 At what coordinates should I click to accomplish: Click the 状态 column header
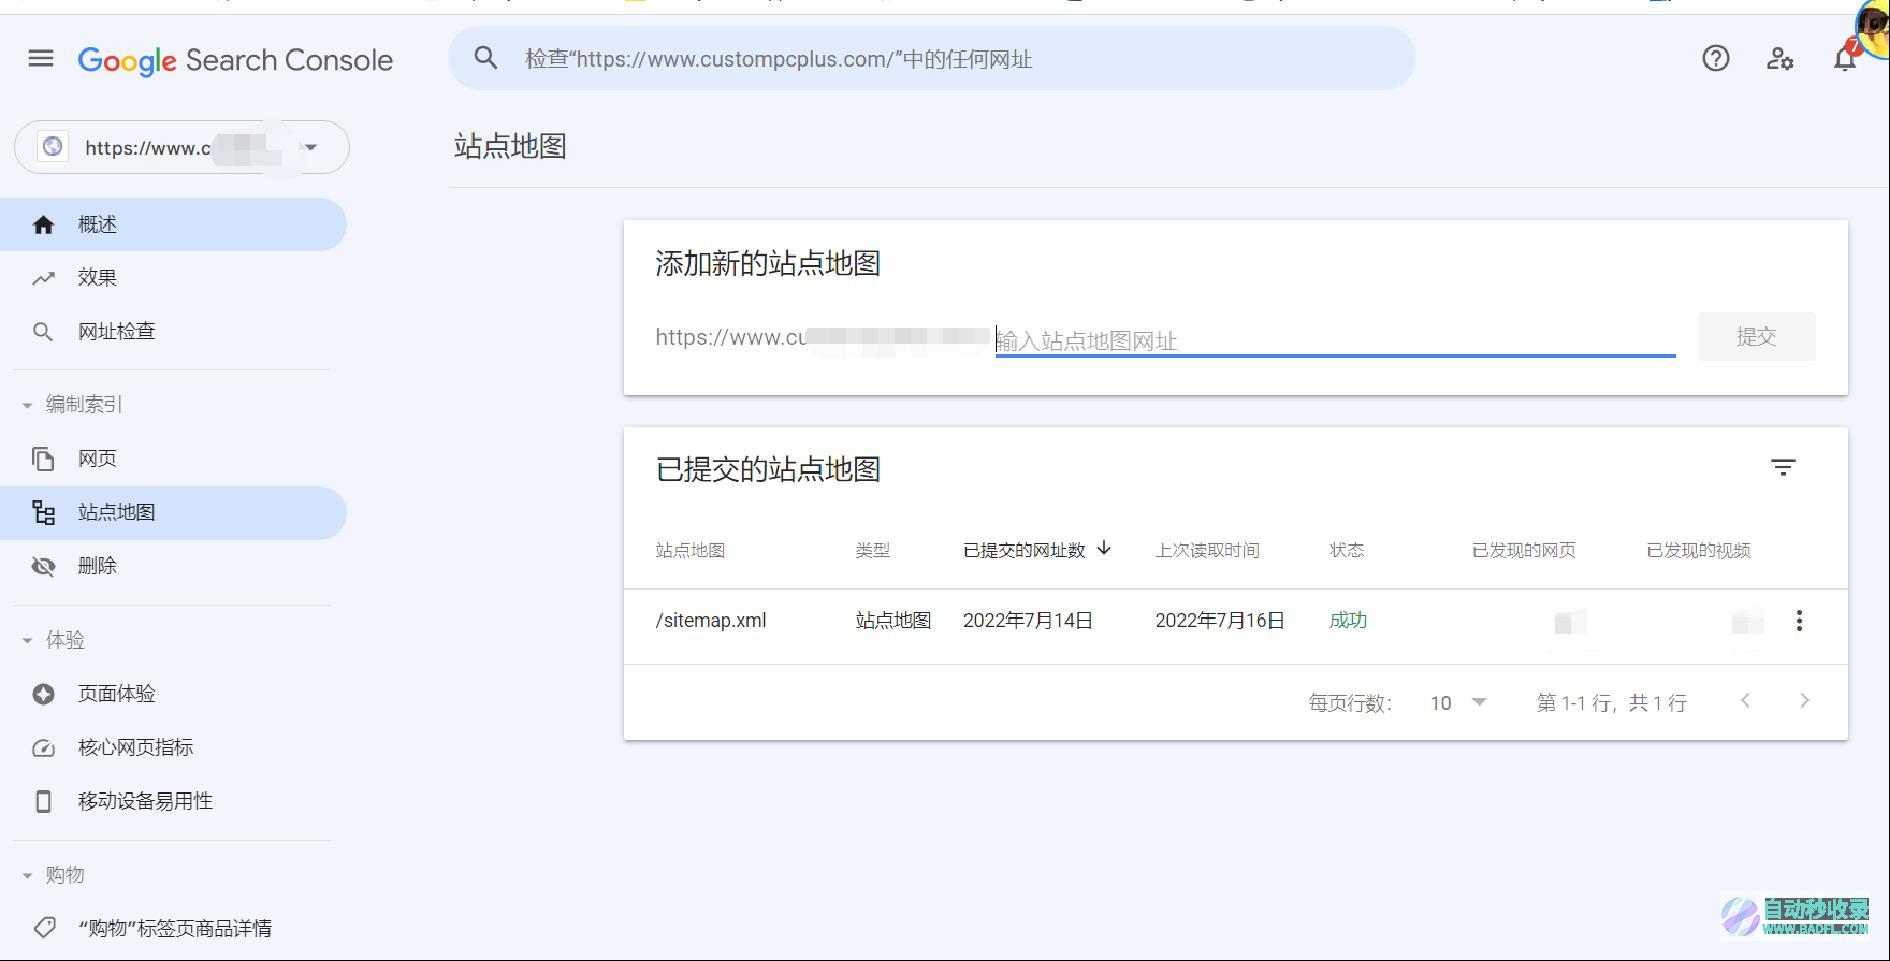click(1346, 550)
